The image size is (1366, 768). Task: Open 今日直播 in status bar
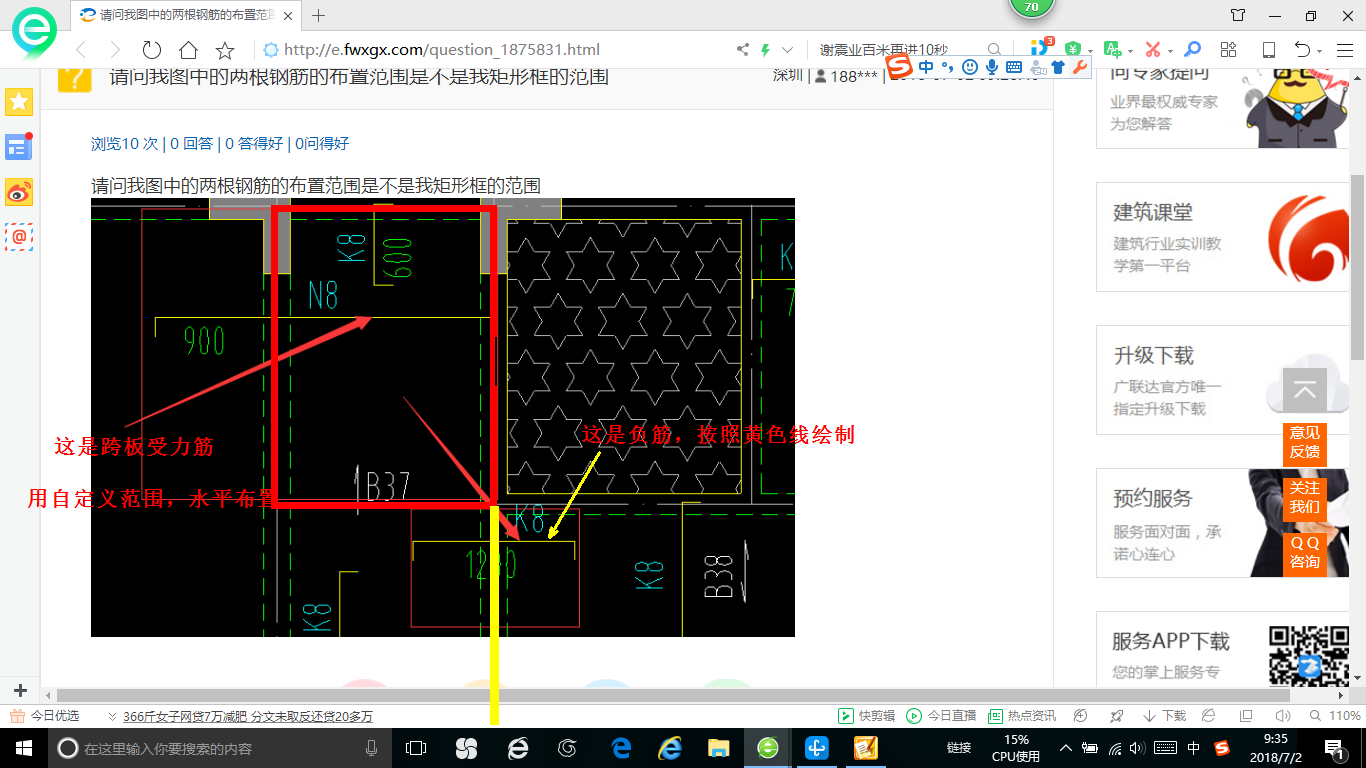point(941,716)
